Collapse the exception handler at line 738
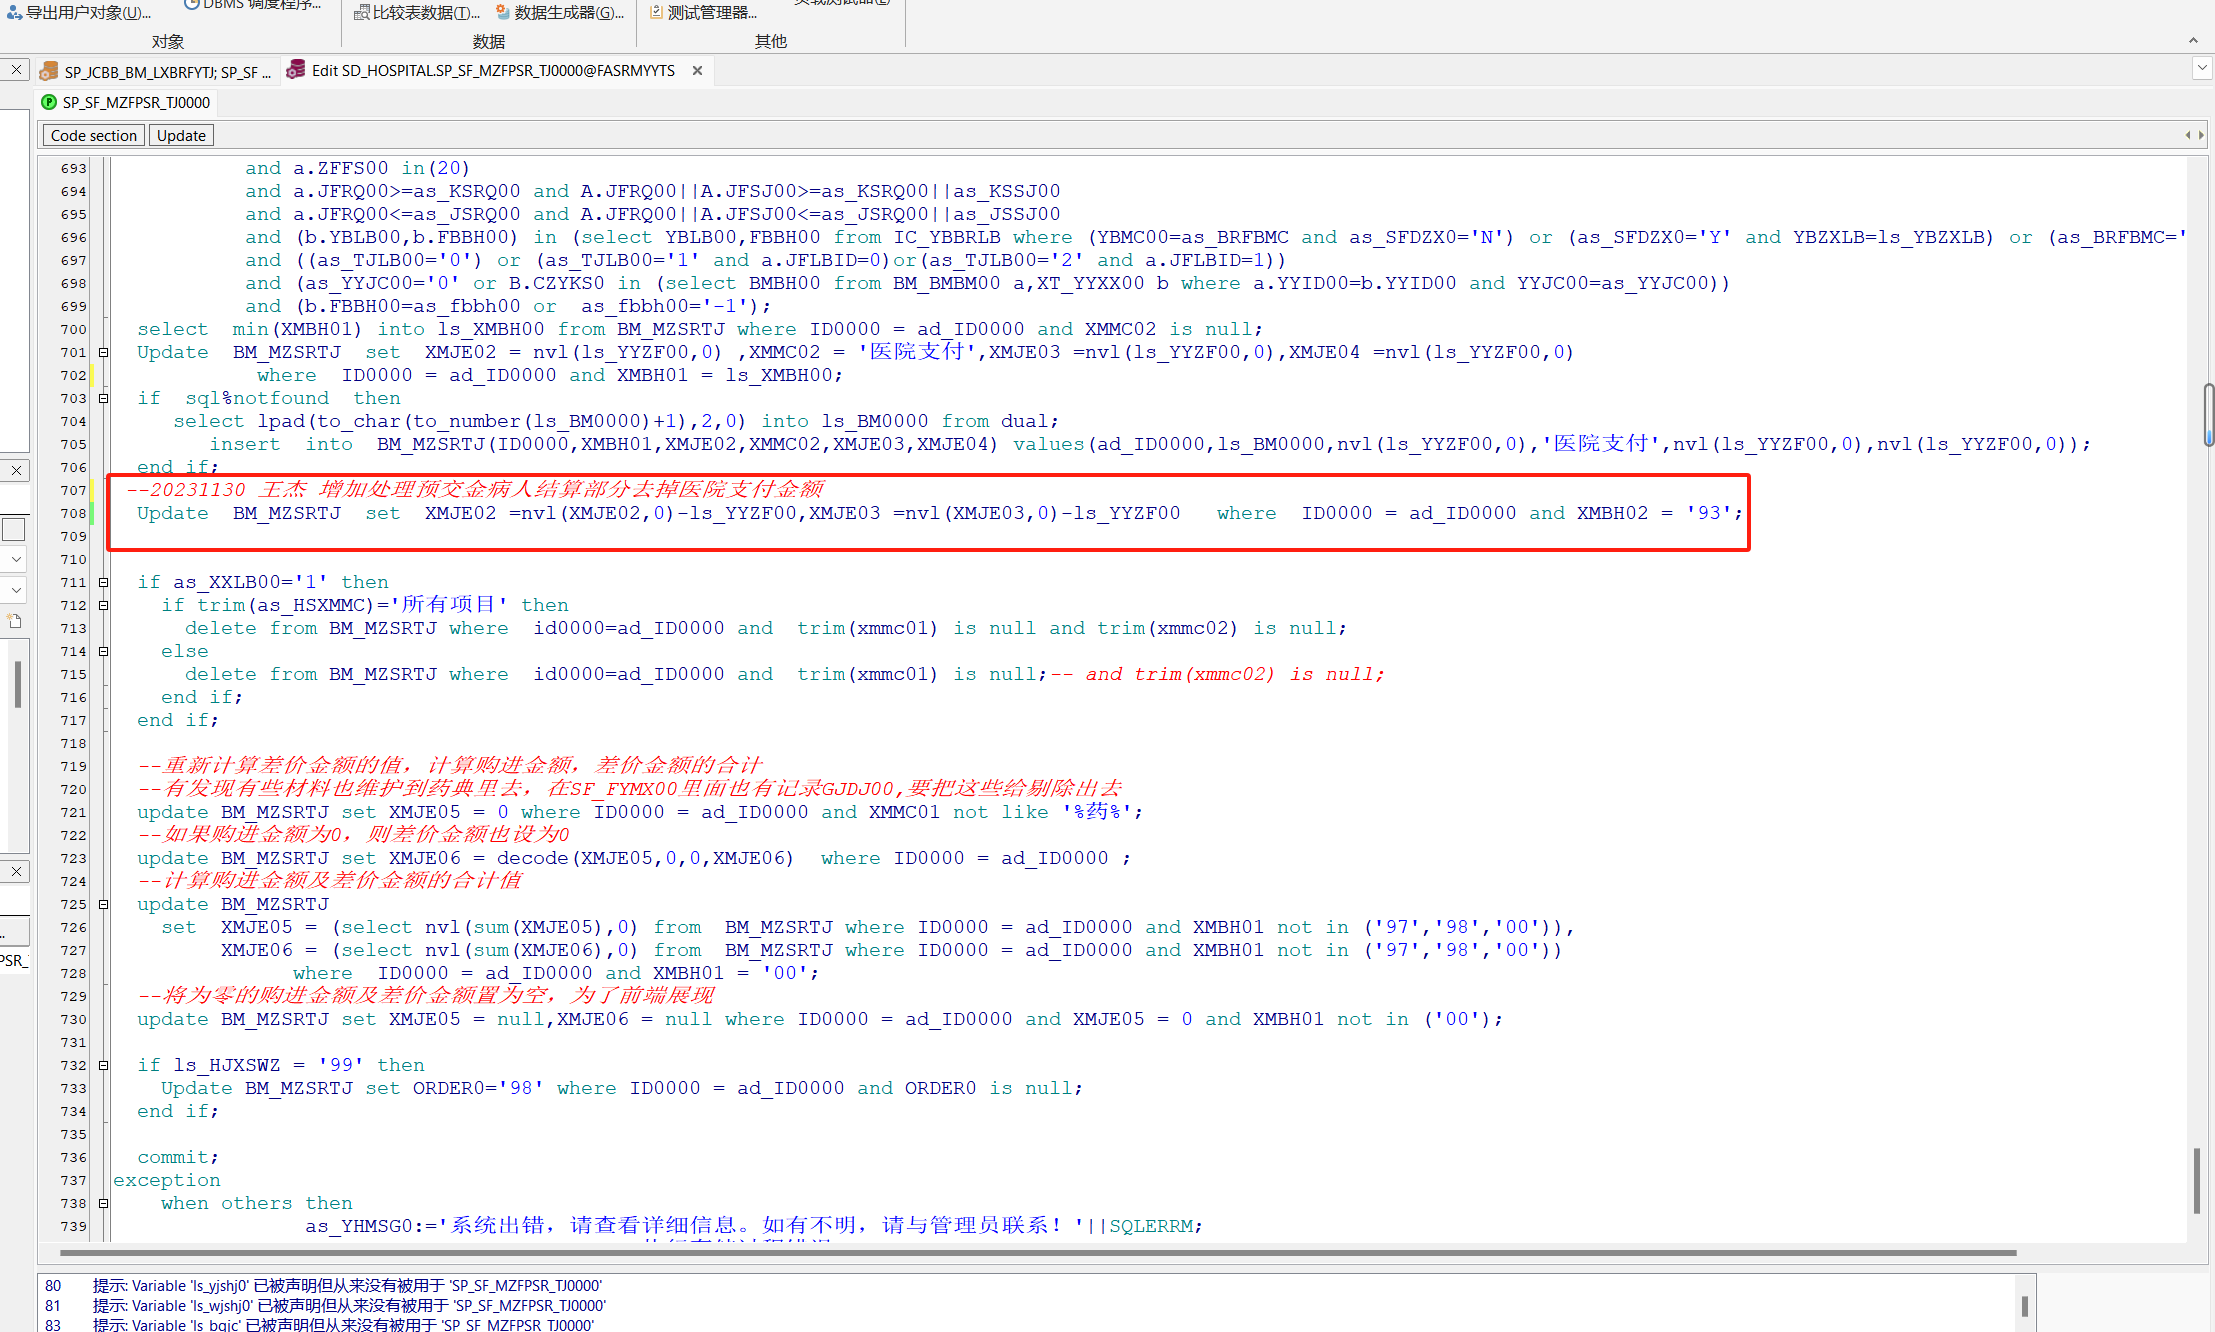The width and height of the screenshot is (2215, 1332). pyautogui.click(x=103, y=1203)
